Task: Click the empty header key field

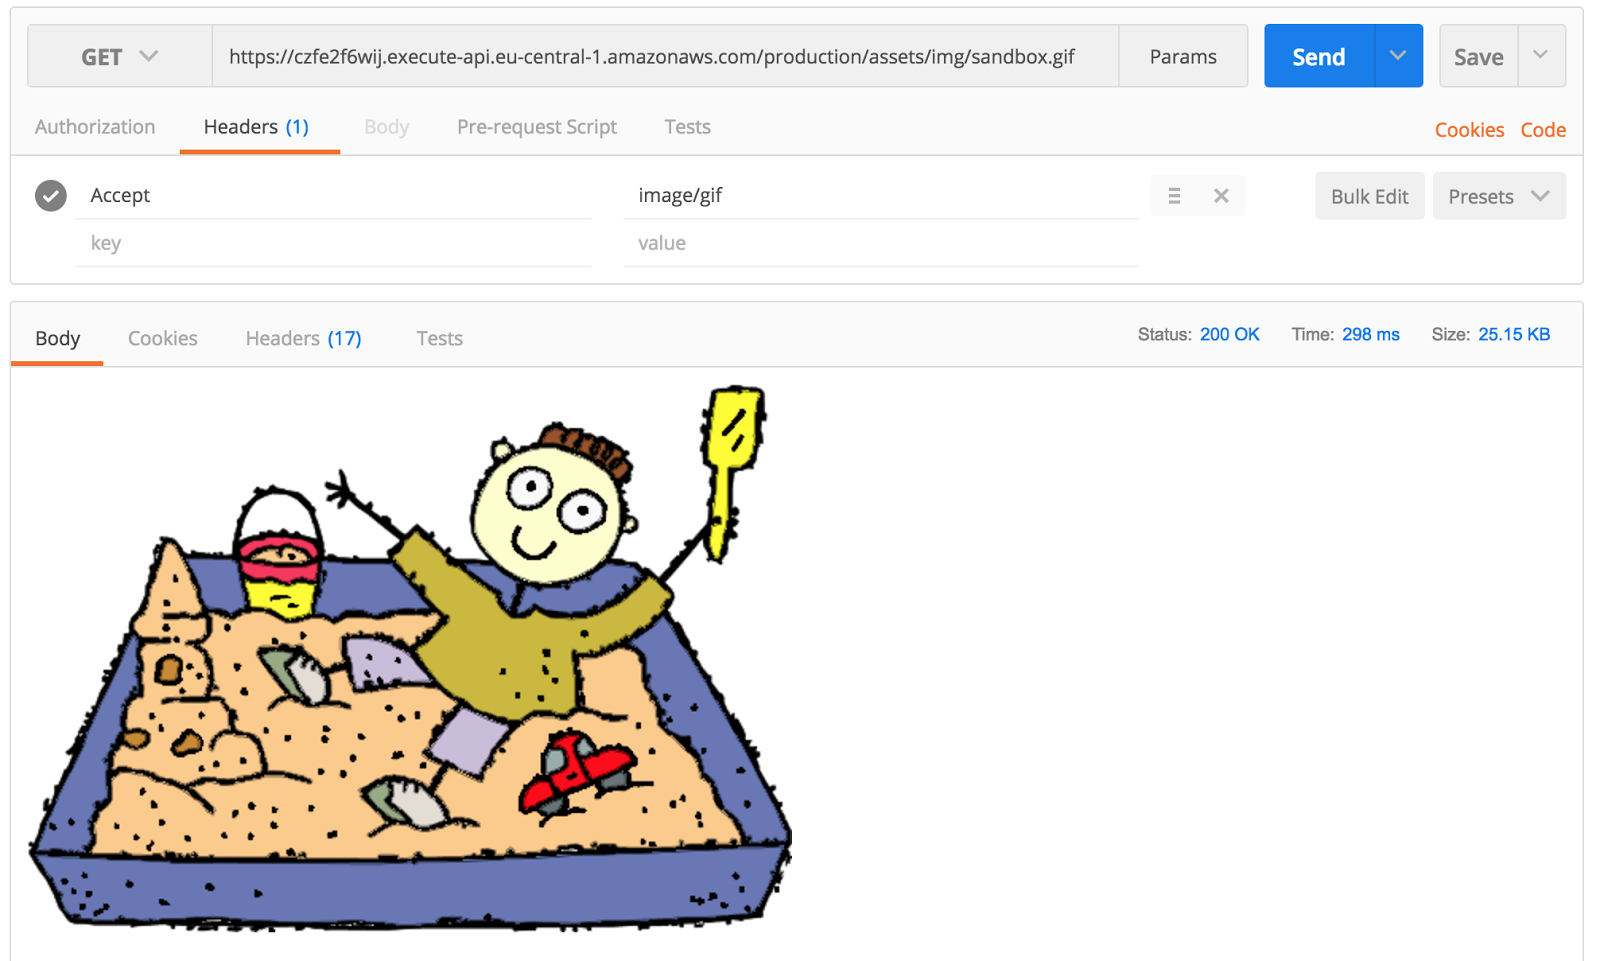Action: coord(333,243)
